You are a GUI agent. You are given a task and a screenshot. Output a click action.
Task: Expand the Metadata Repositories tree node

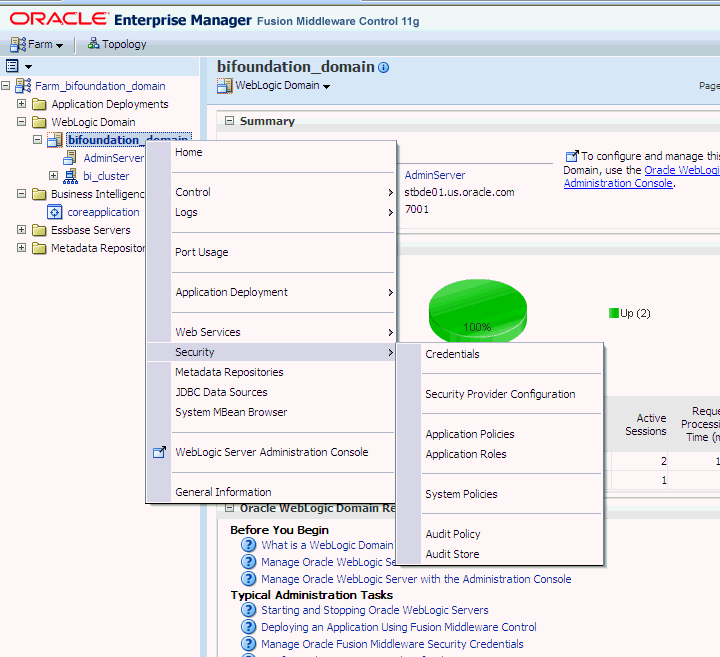22,248
